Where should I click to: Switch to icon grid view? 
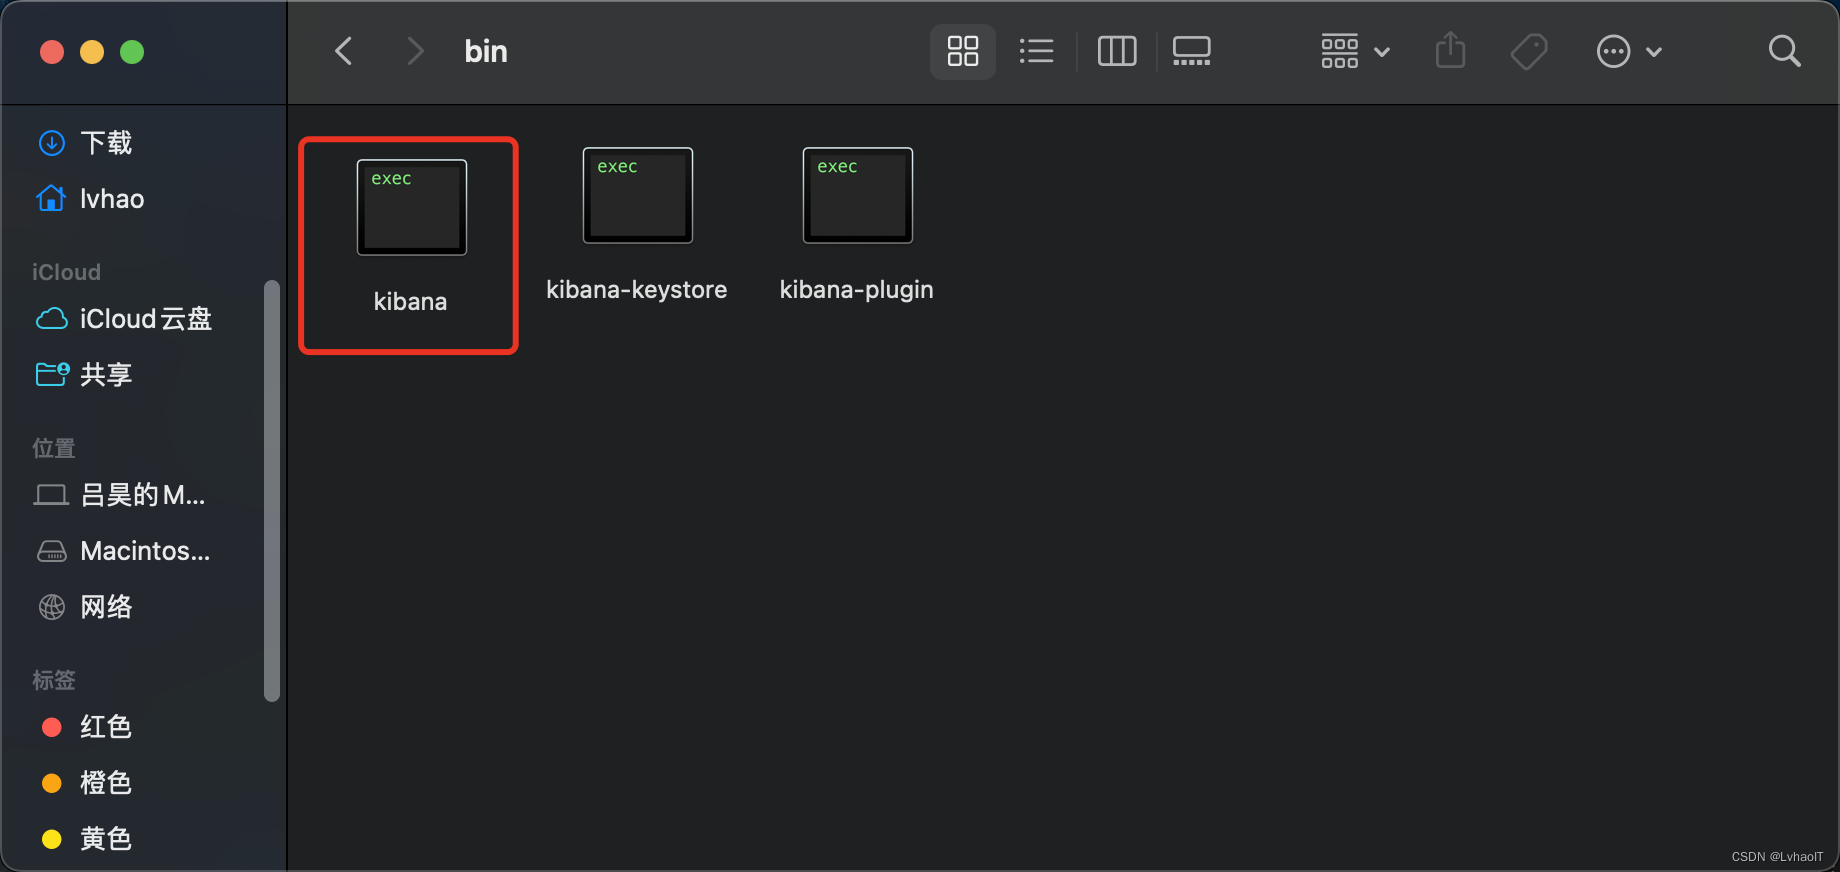[x=963, y=51]
